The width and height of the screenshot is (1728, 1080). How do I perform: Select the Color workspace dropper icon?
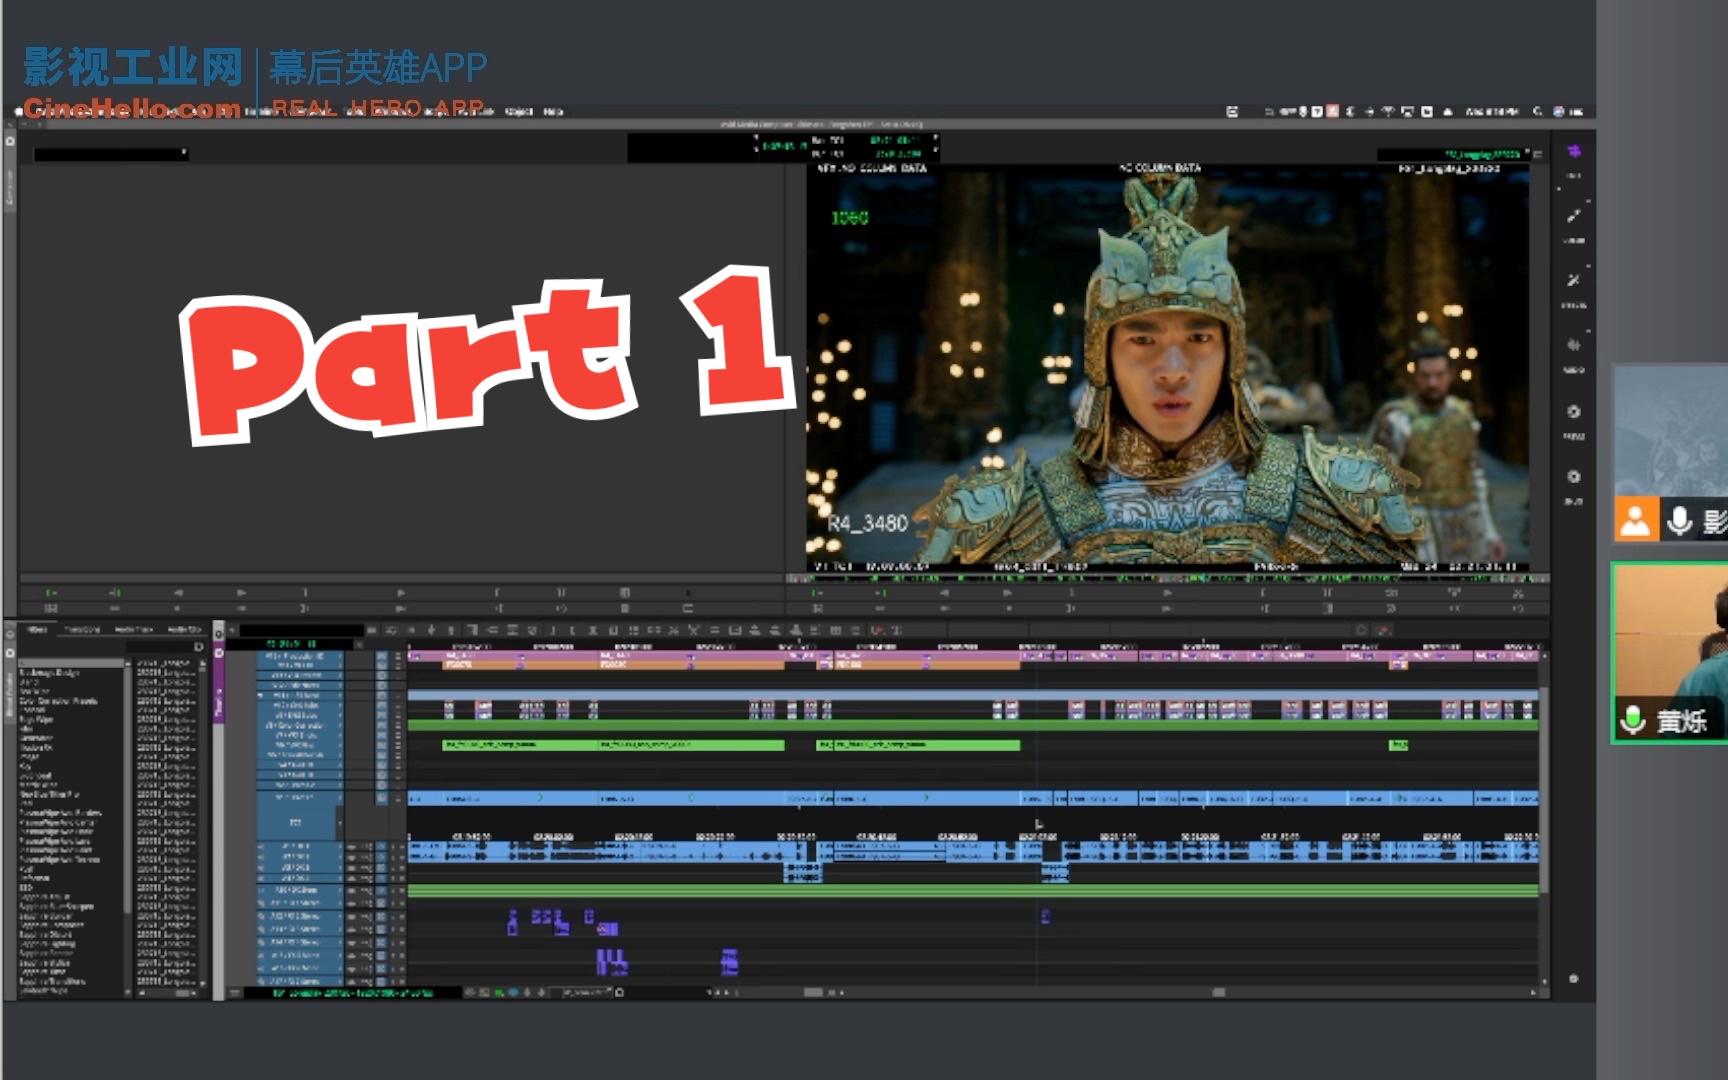click(x=1574, y=215)
